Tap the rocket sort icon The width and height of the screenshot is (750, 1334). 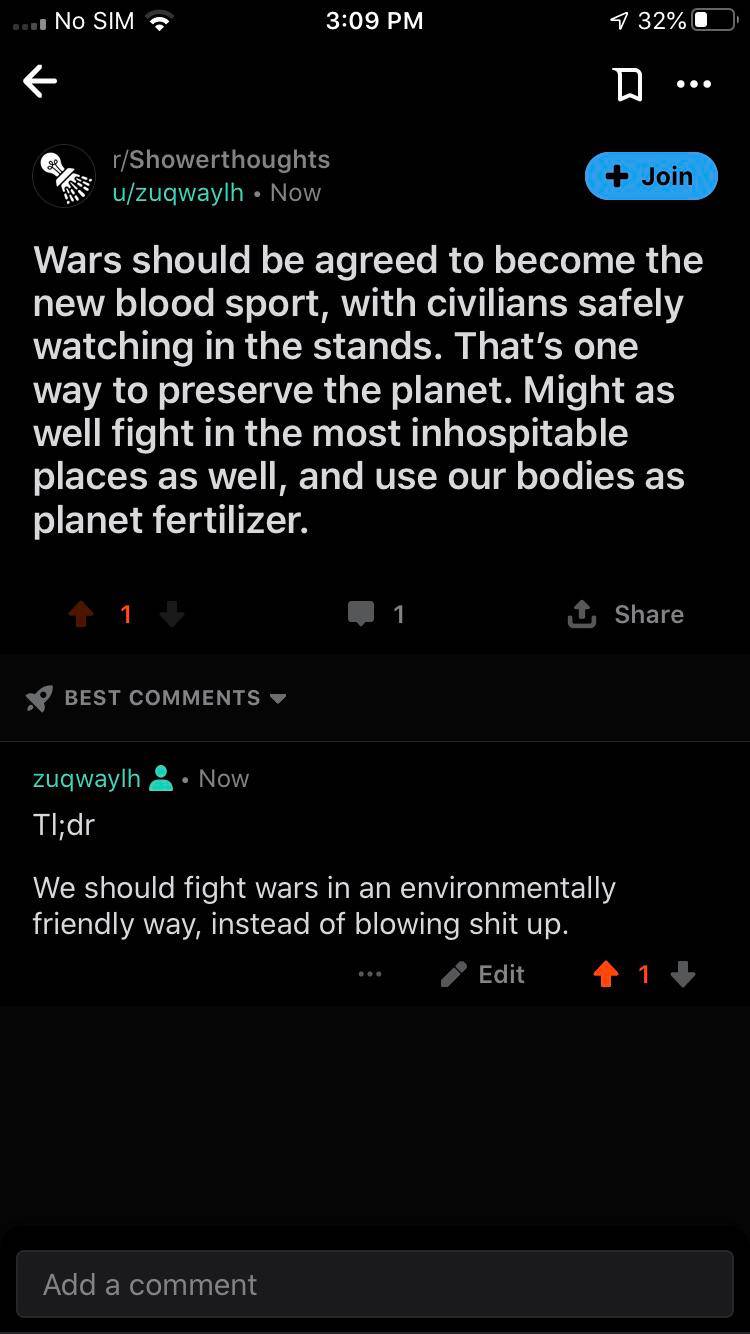39,698
